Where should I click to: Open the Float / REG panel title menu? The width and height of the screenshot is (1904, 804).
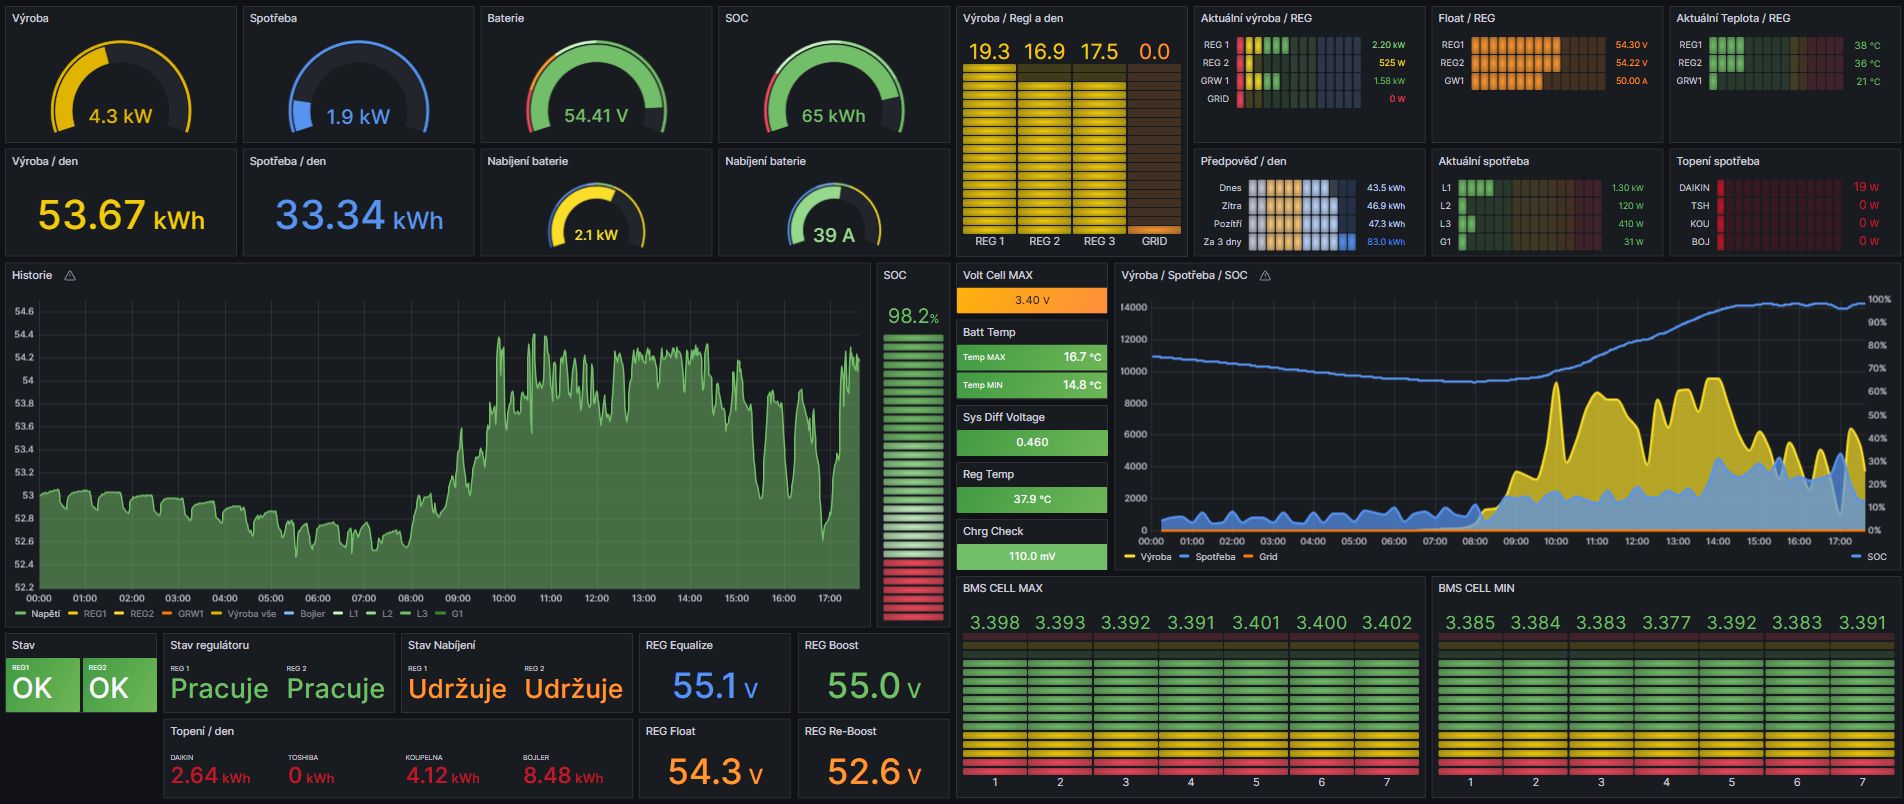pos(1466,18)
